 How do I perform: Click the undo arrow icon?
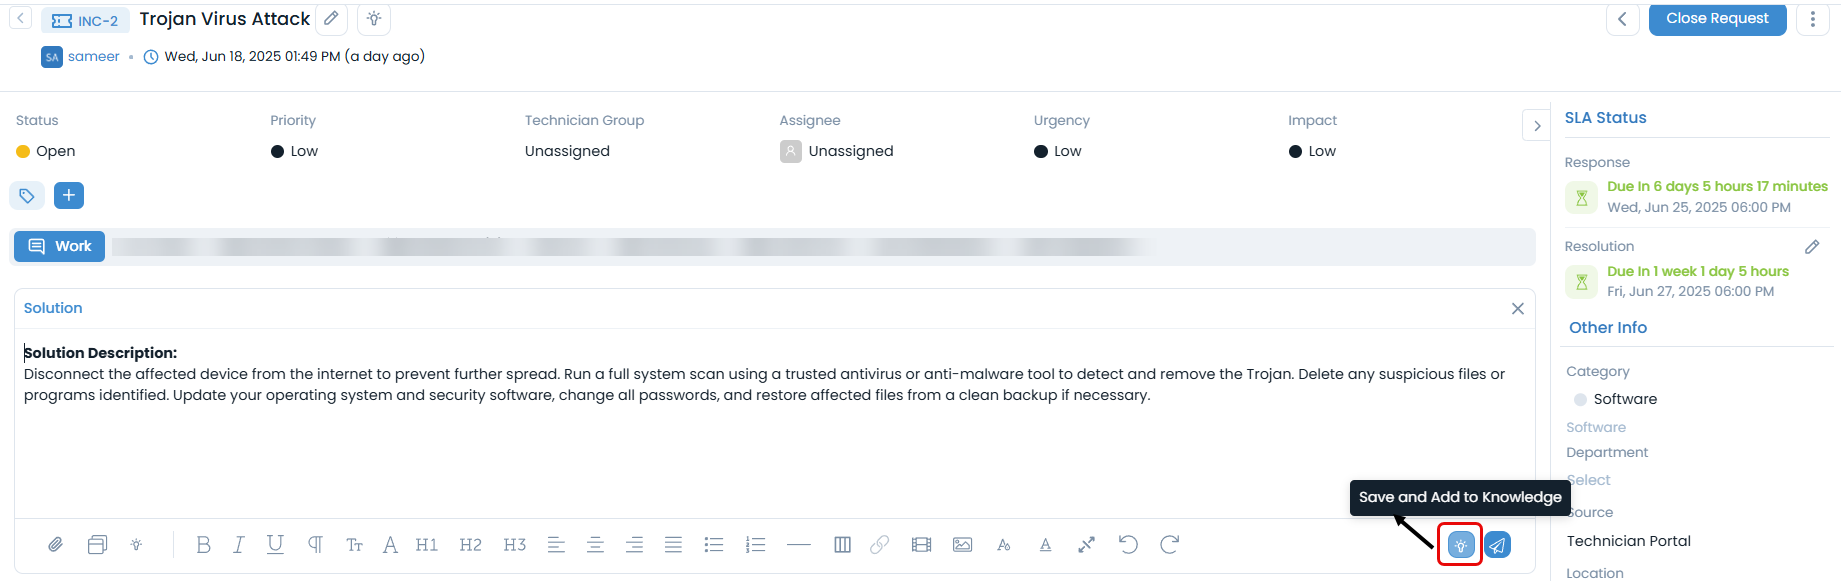pyautogui.click(x=1128, y=545)
